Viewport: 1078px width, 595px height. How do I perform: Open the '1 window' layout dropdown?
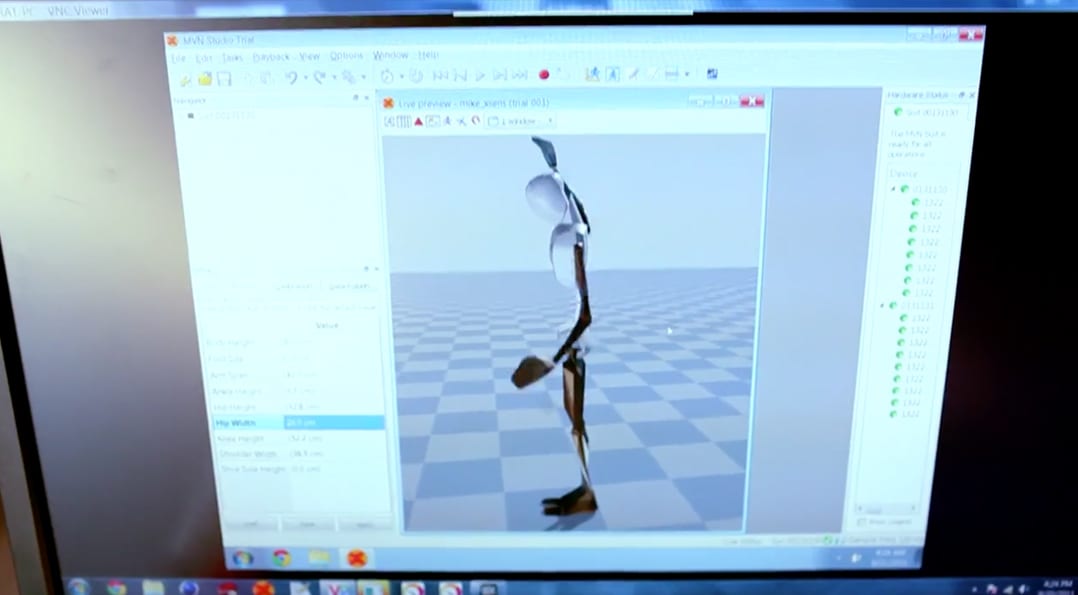click(x=520, y=121)
